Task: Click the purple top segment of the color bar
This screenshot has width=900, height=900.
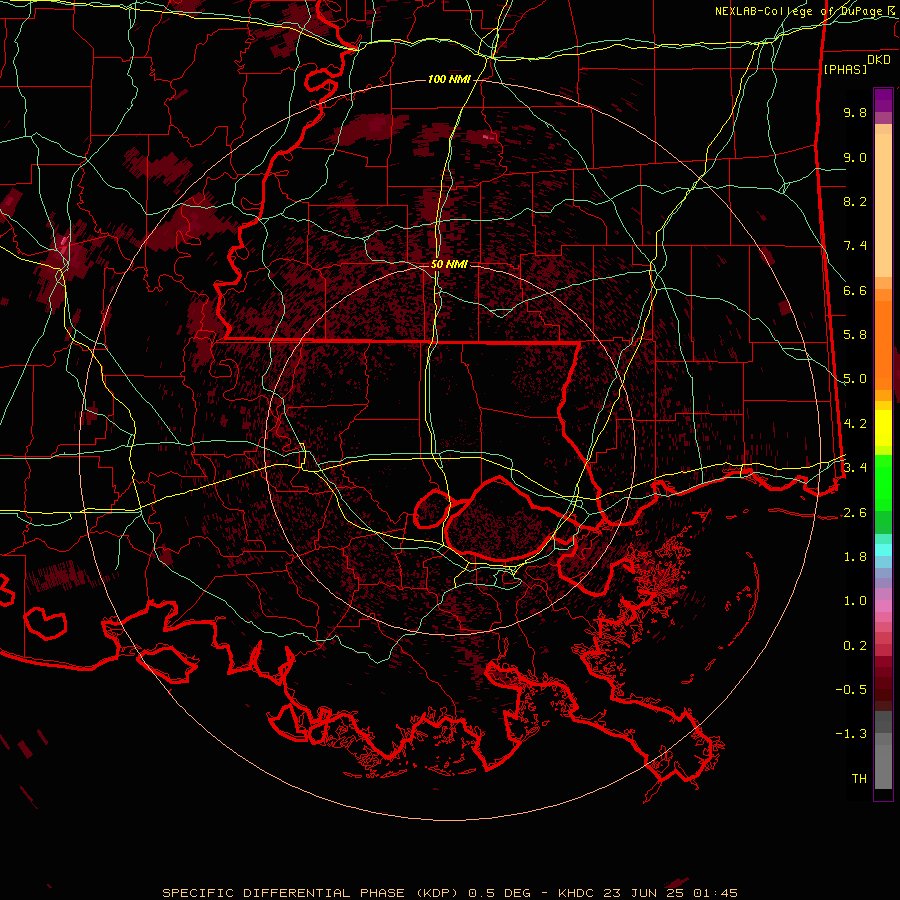Action: tap(883, 100)
